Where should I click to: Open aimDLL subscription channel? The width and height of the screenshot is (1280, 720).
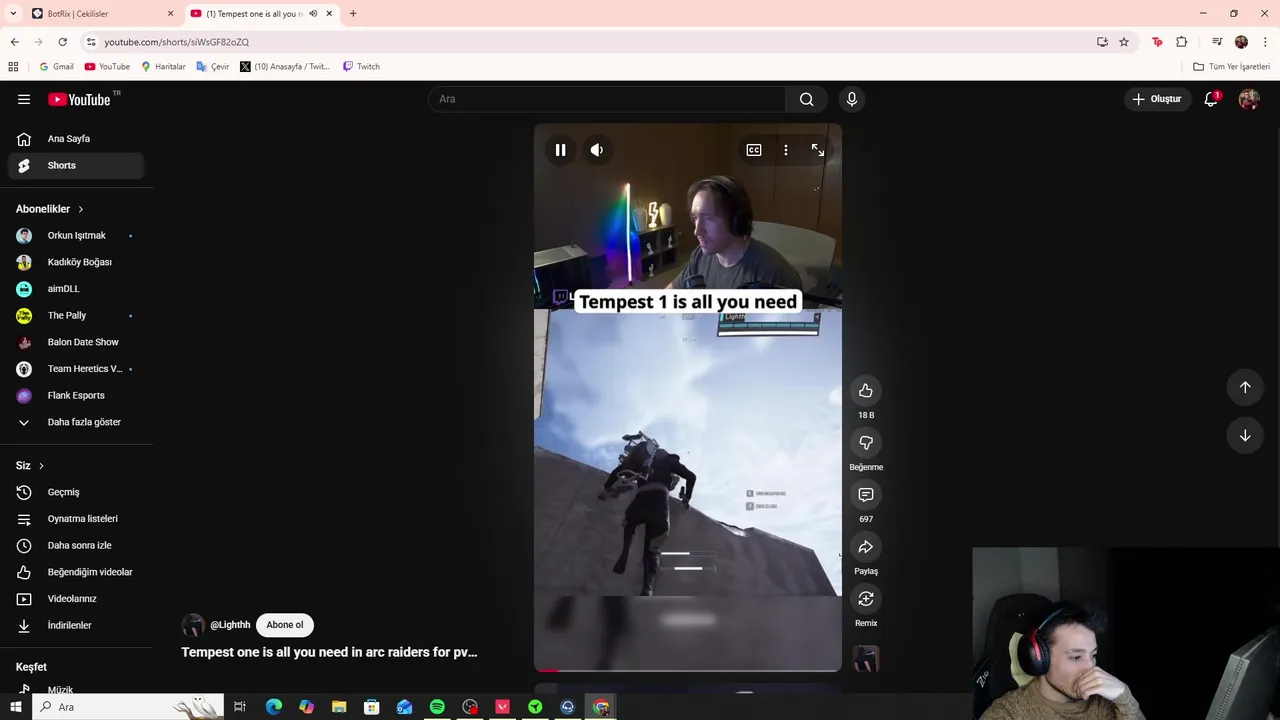coord(76,289)
